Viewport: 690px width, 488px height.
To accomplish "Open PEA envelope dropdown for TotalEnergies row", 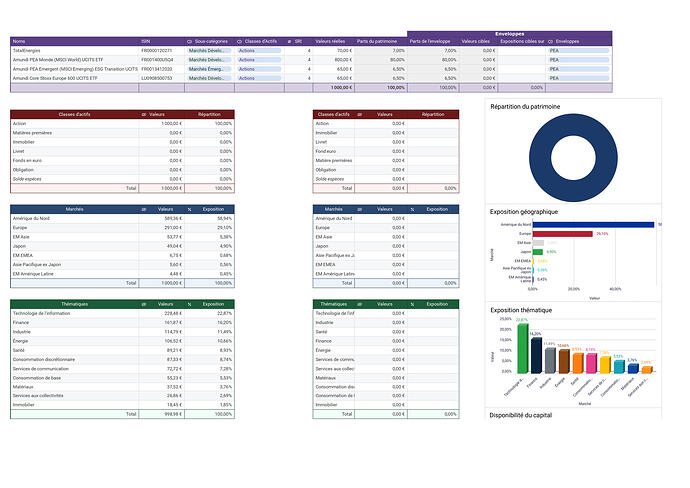I will (579, 51).
